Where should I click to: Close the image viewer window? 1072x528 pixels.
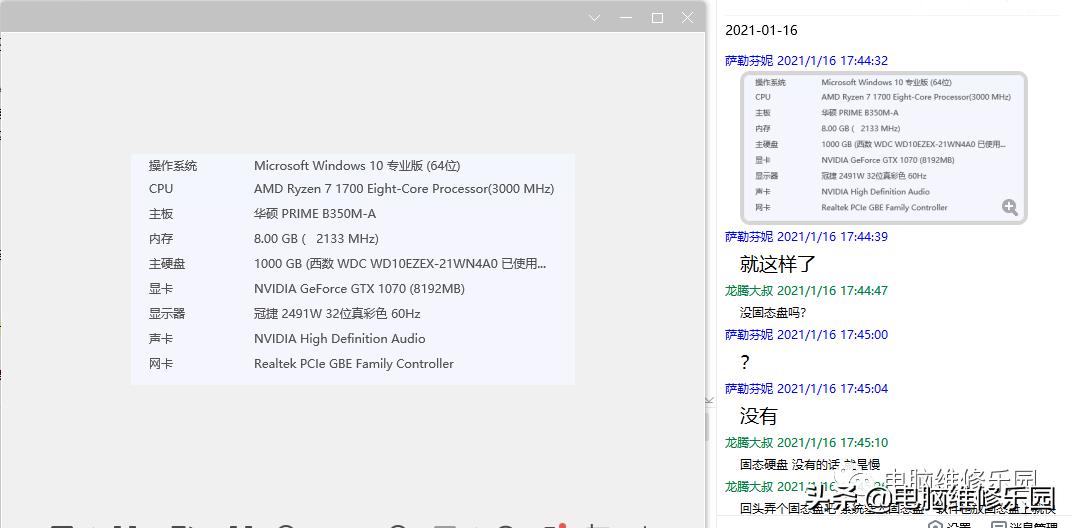click(688, 18)
